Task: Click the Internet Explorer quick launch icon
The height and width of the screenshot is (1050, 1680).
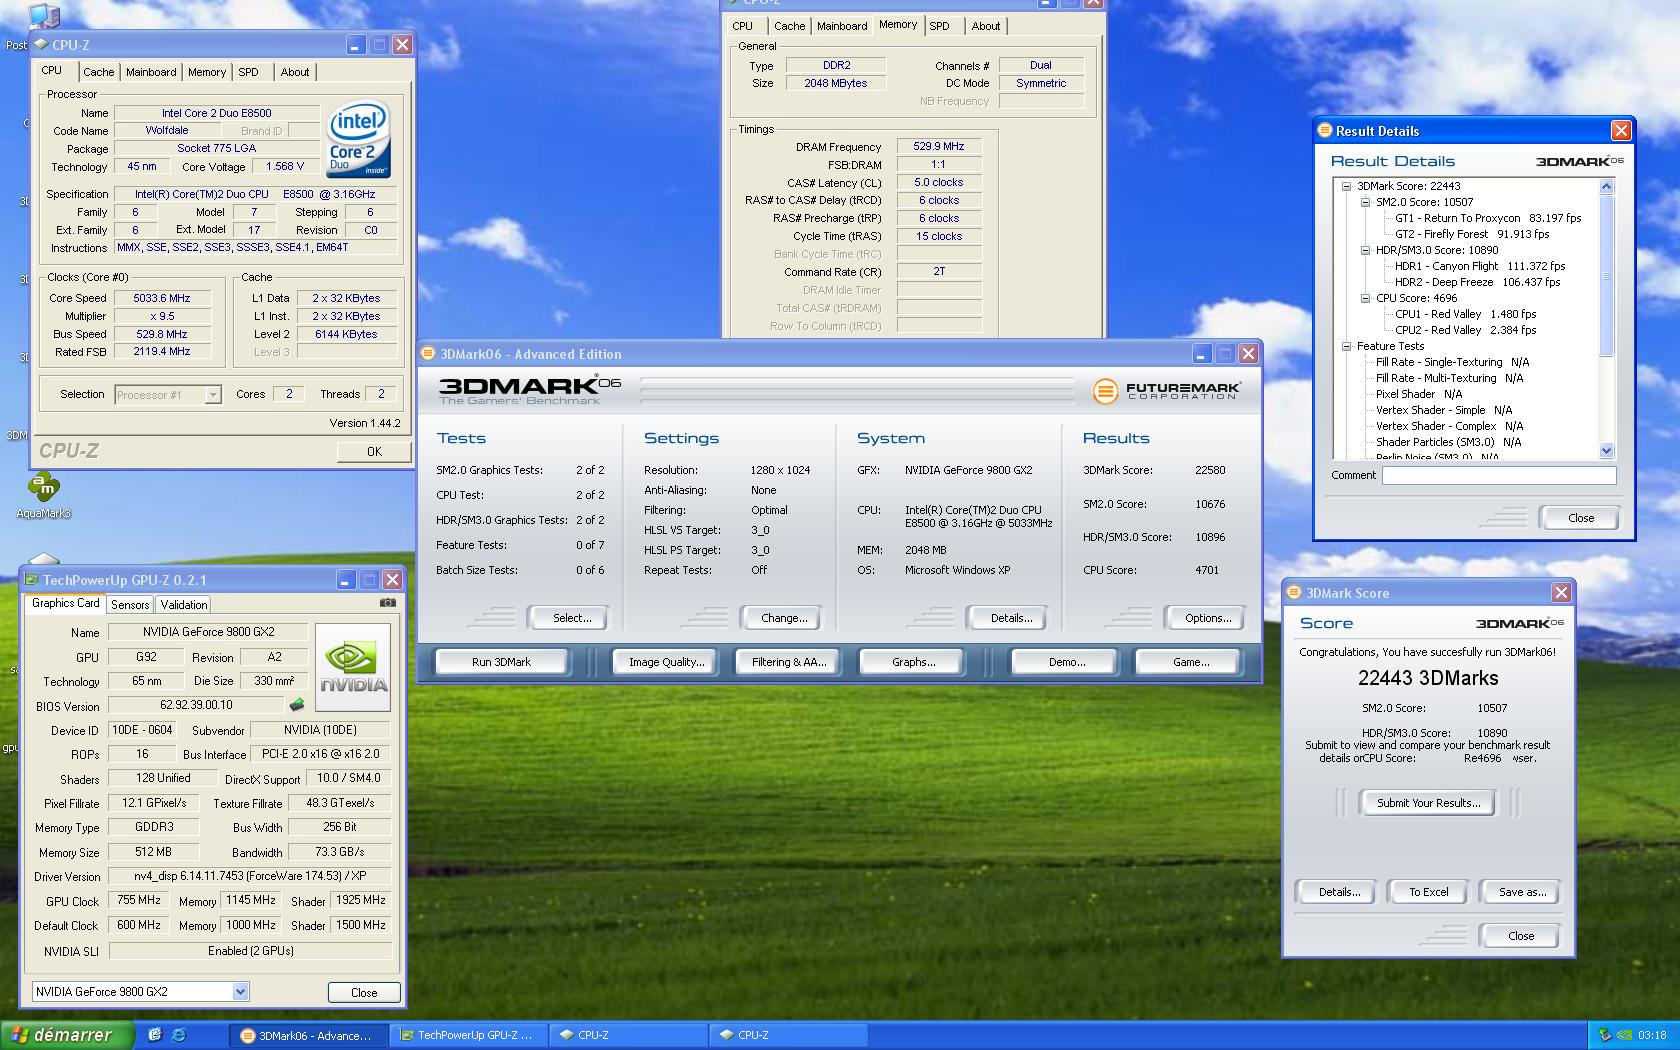Action: point(178,1035)
